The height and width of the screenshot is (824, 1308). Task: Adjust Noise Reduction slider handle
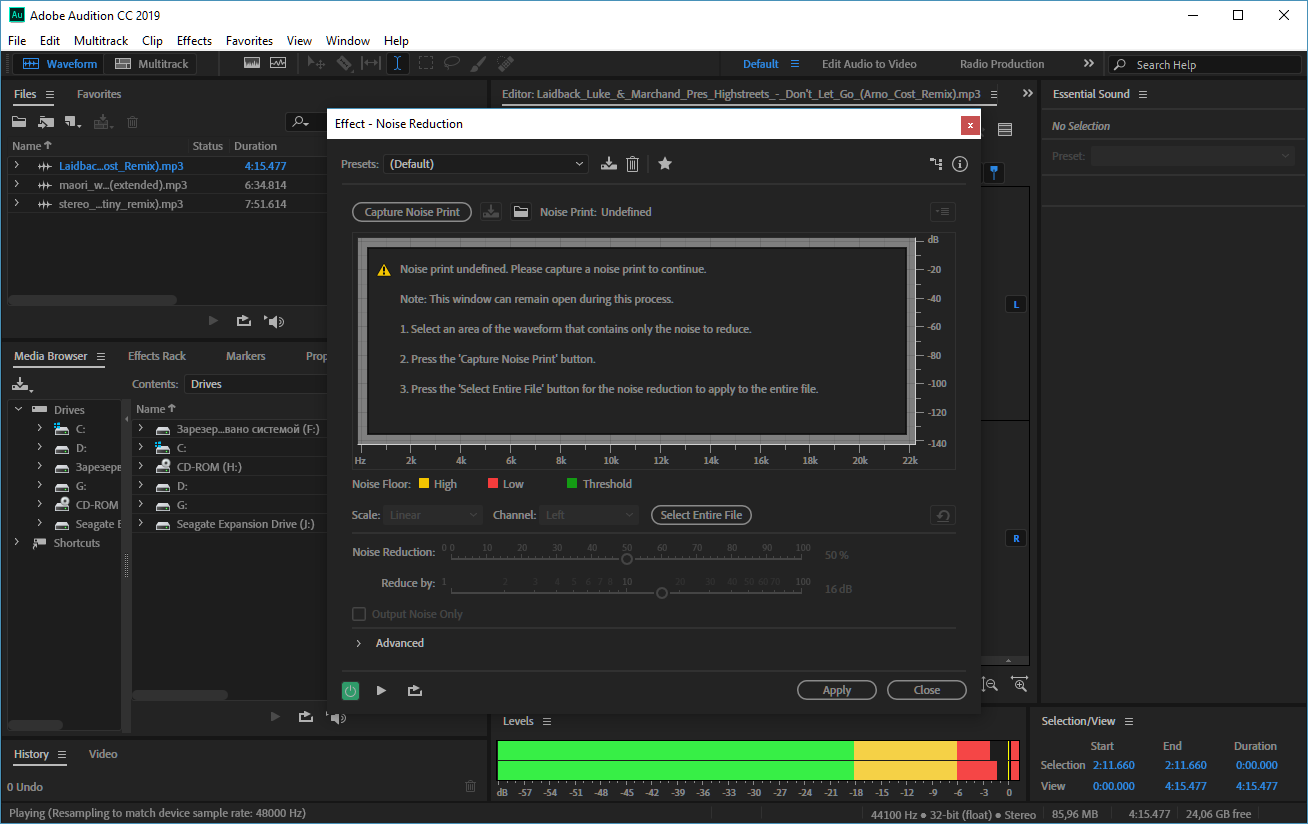pos(627,559)
